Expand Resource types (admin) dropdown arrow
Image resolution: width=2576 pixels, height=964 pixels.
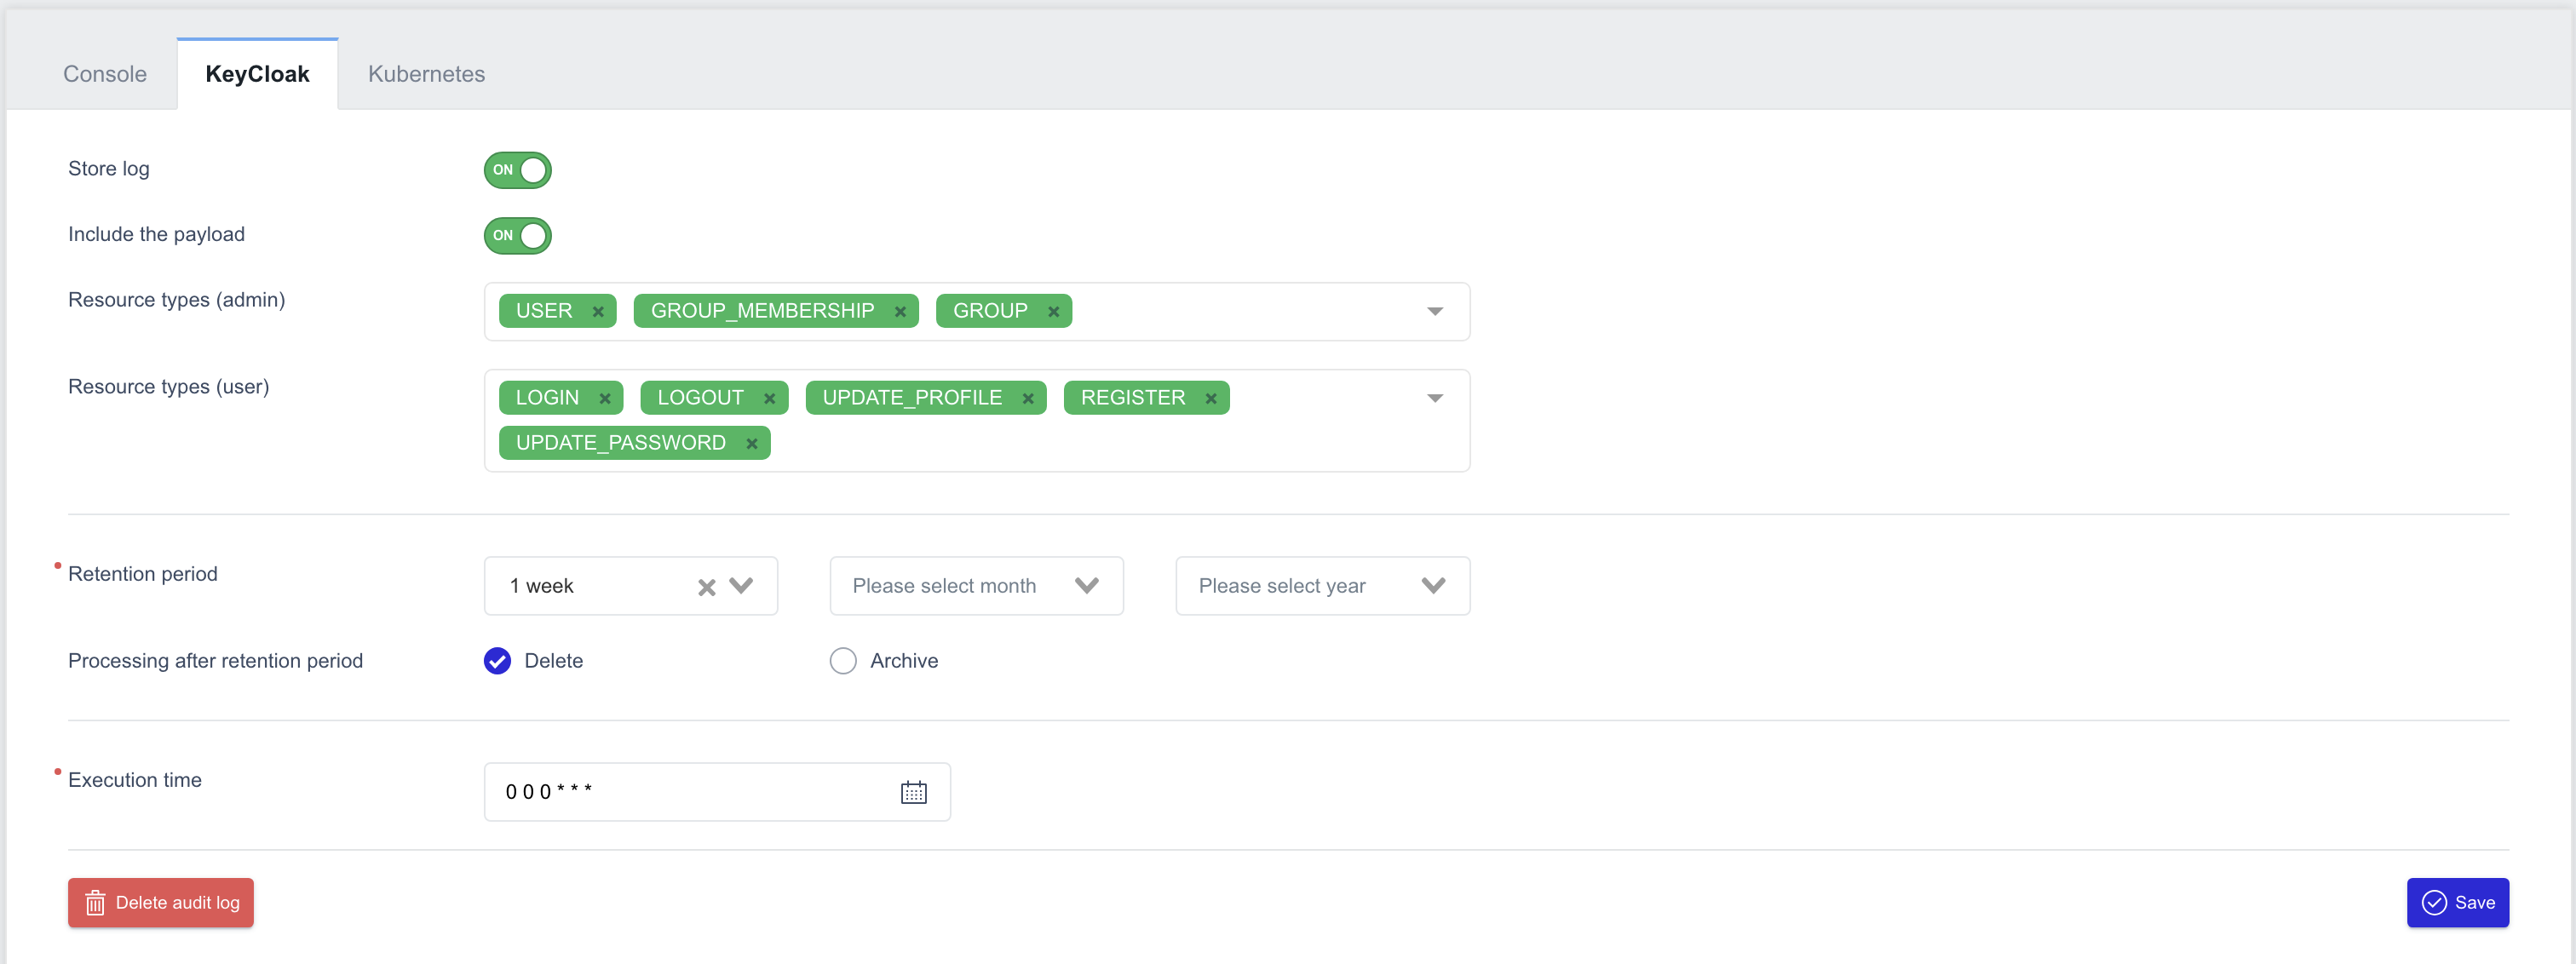pyautogui.click(x=1435, y=312)
